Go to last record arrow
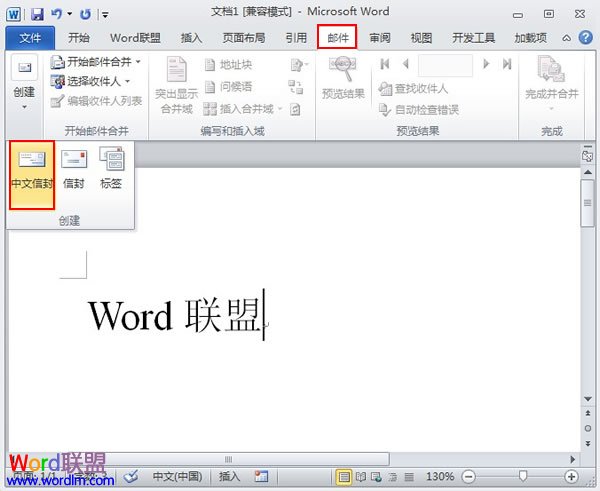 click(507, 64)
